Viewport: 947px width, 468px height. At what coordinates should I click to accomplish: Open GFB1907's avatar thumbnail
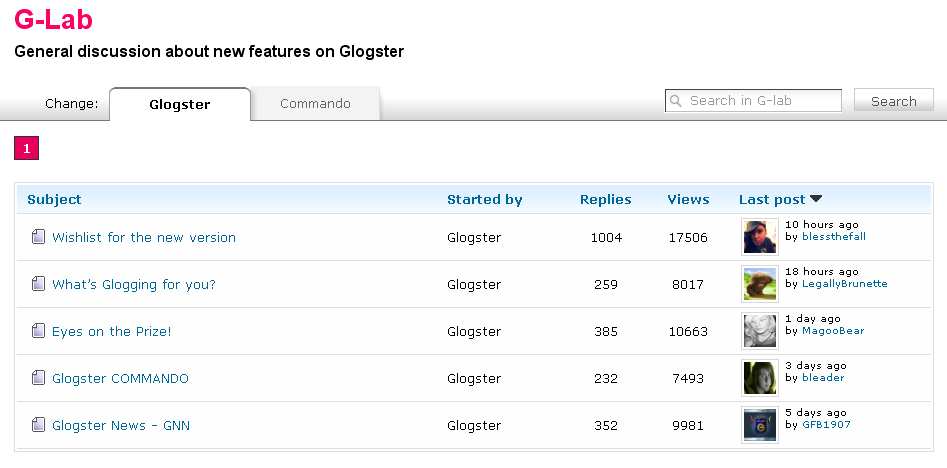(x=760, y=425)
